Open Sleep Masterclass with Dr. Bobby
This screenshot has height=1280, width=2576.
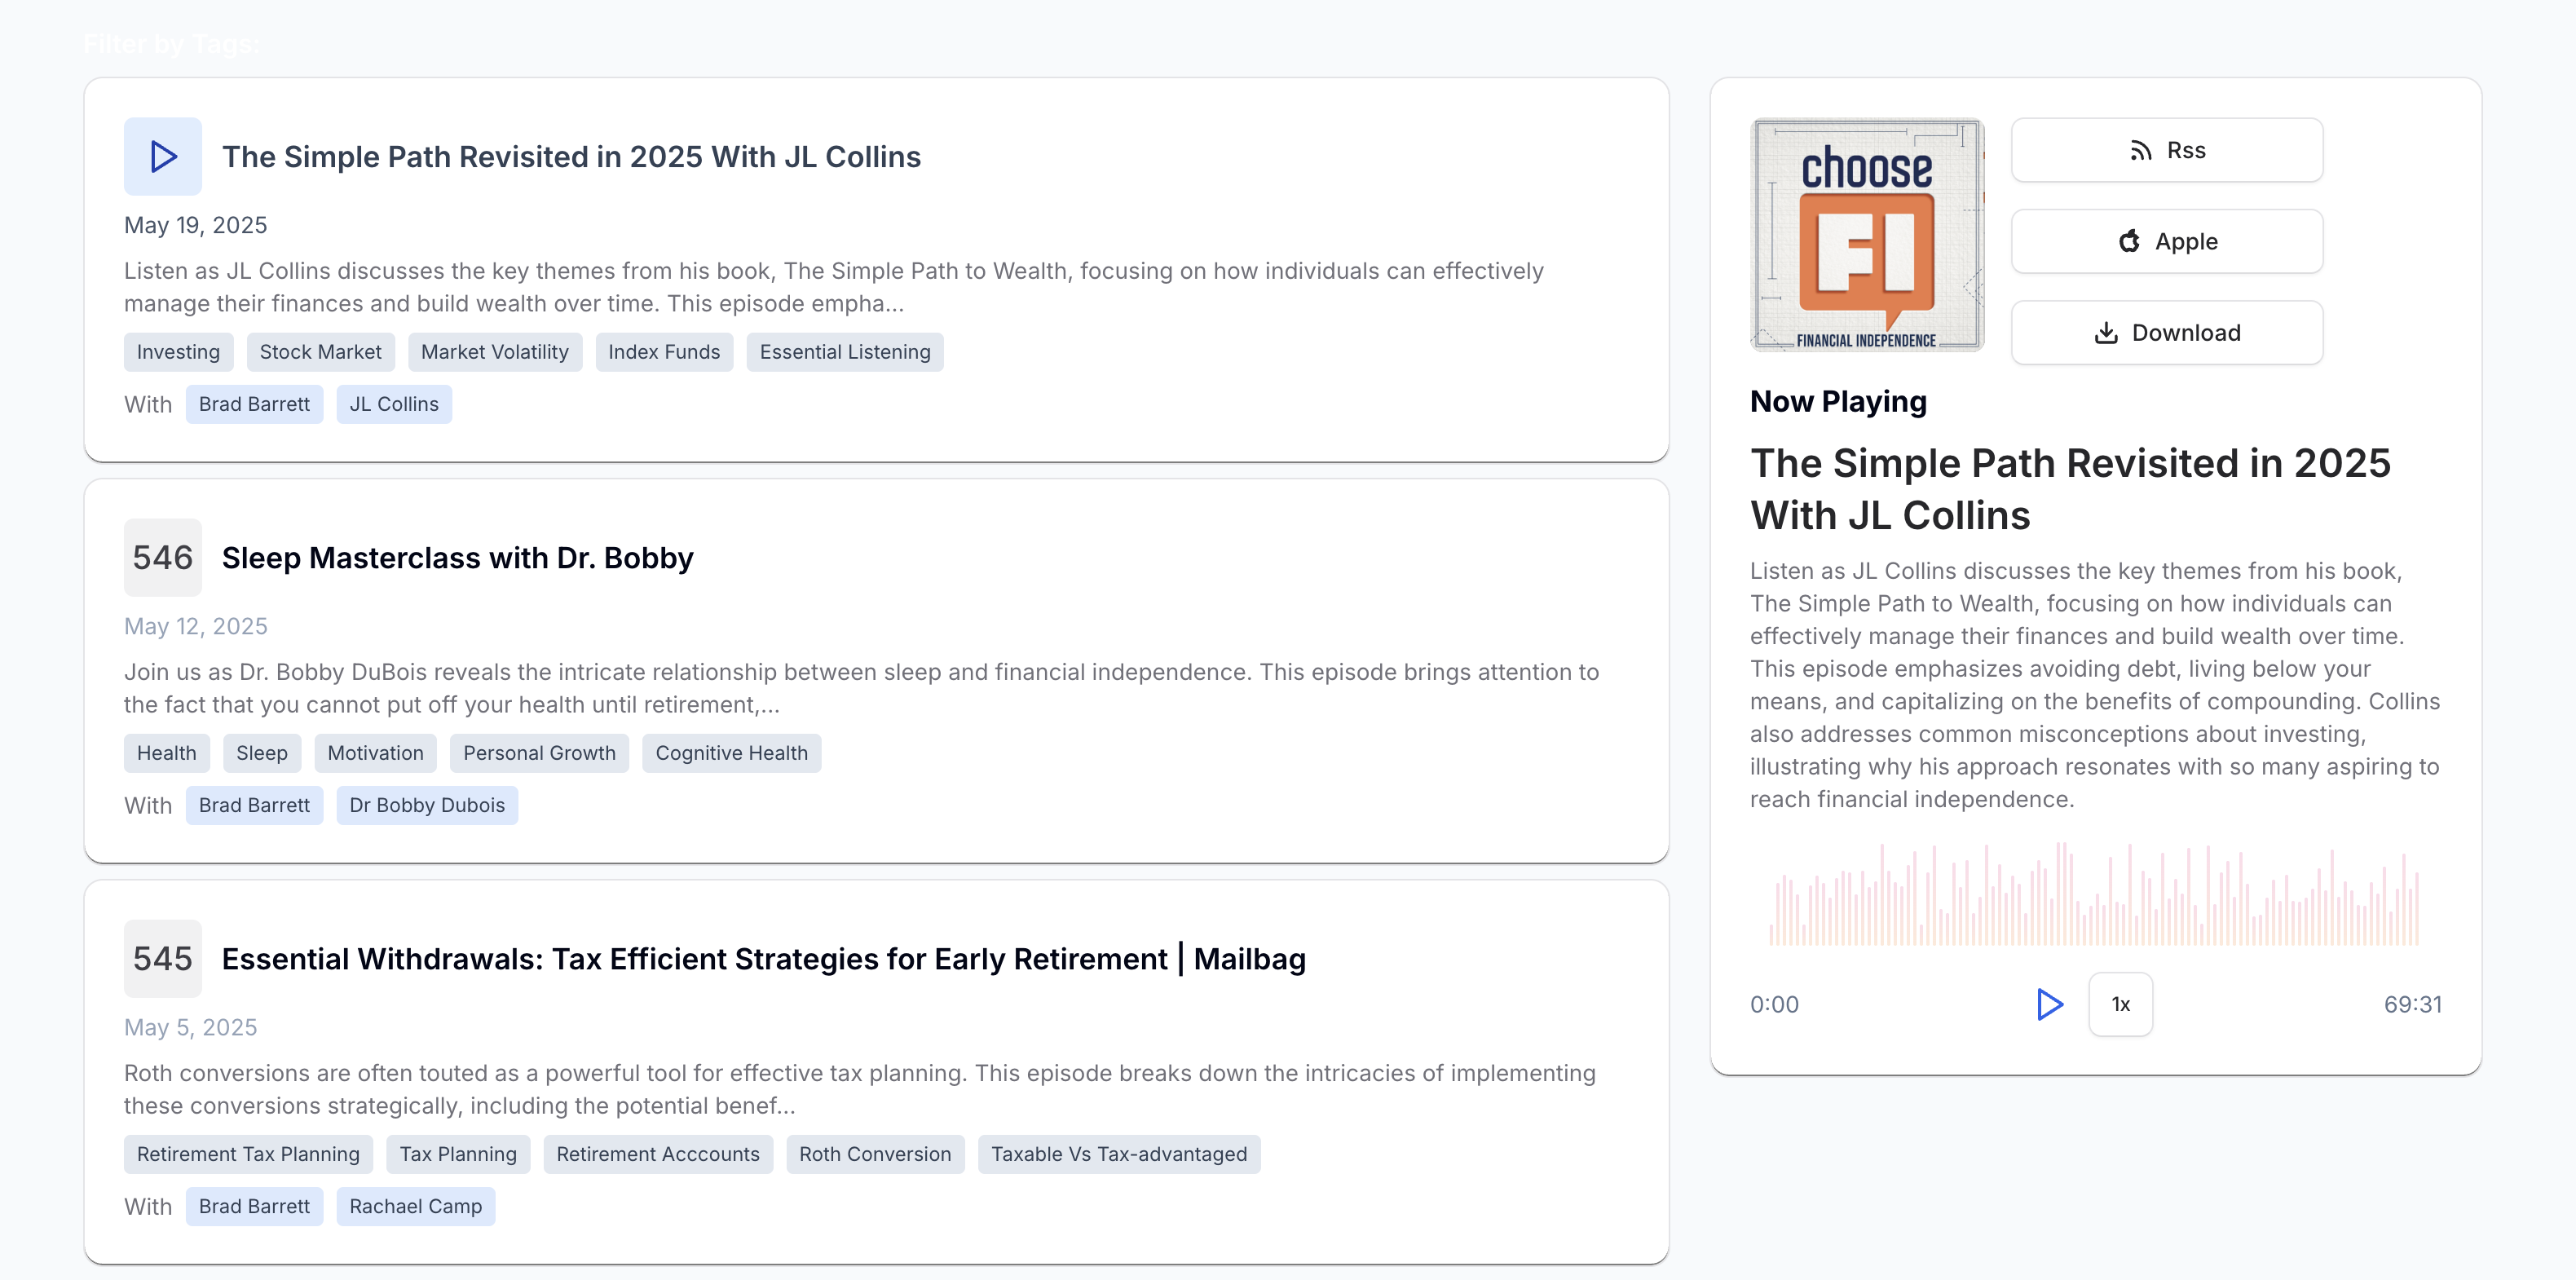(x=457, y=558)
